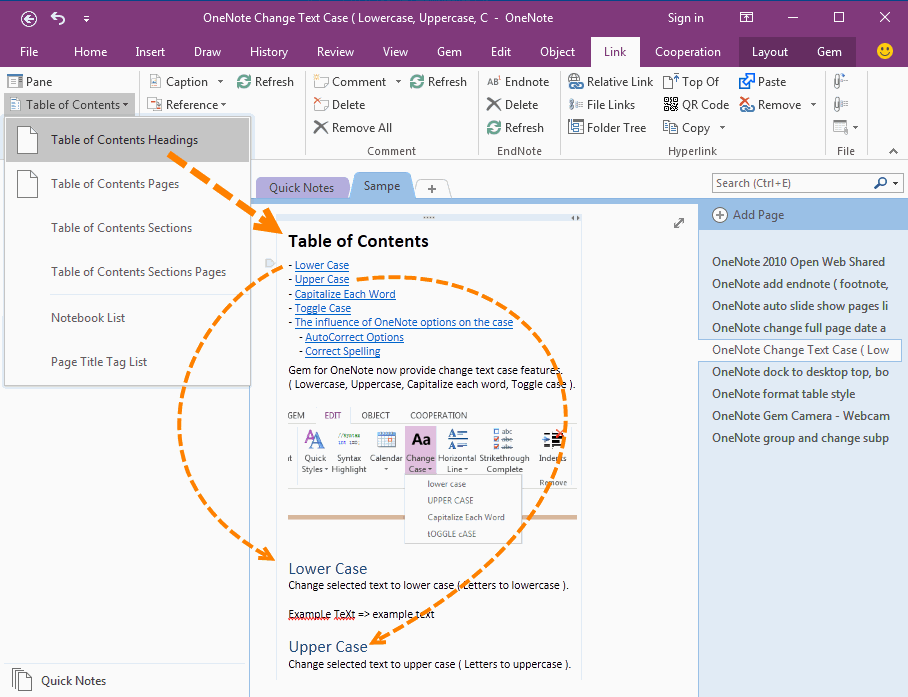Follow the Upper Case link
The width and height of the screenshot is (908, 697).
point(321,279)
